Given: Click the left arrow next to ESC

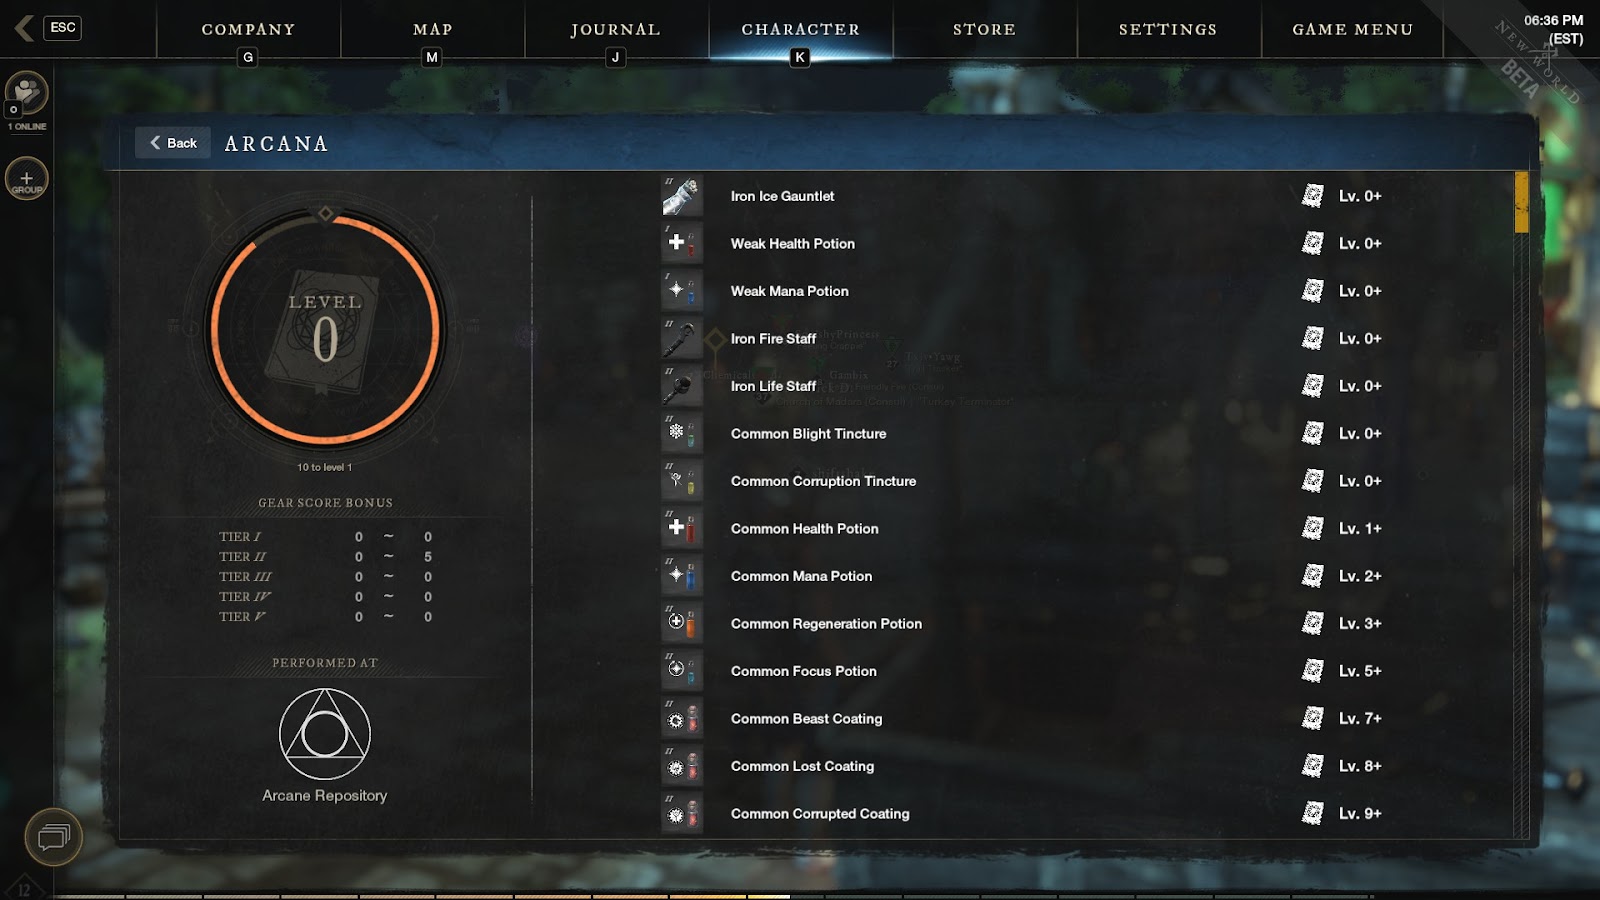Looking at the screenshot, I should pos(24,28).
